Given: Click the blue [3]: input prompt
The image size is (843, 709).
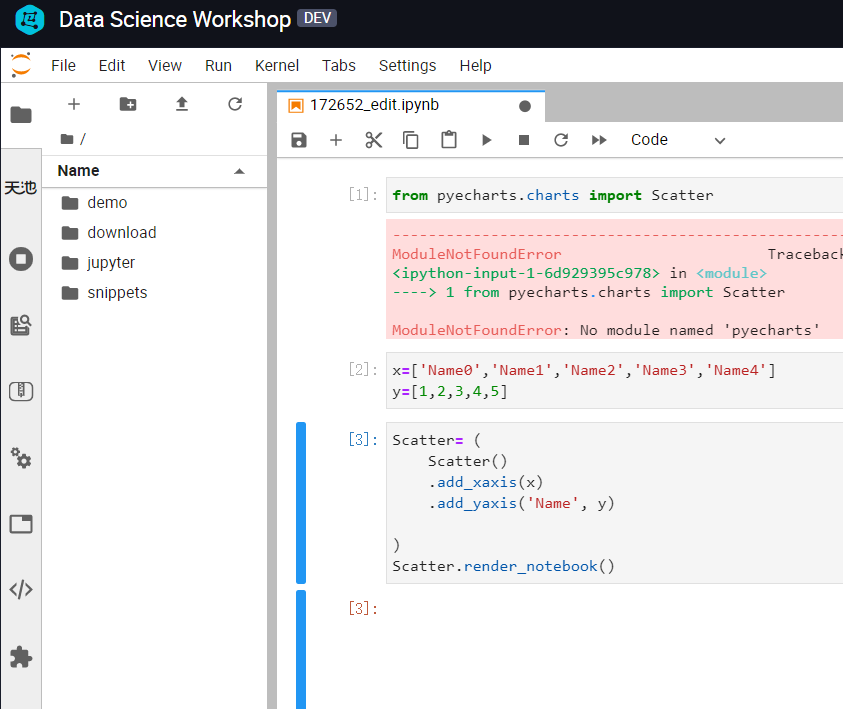Looking at the screenshot, I should pos(362,440).
